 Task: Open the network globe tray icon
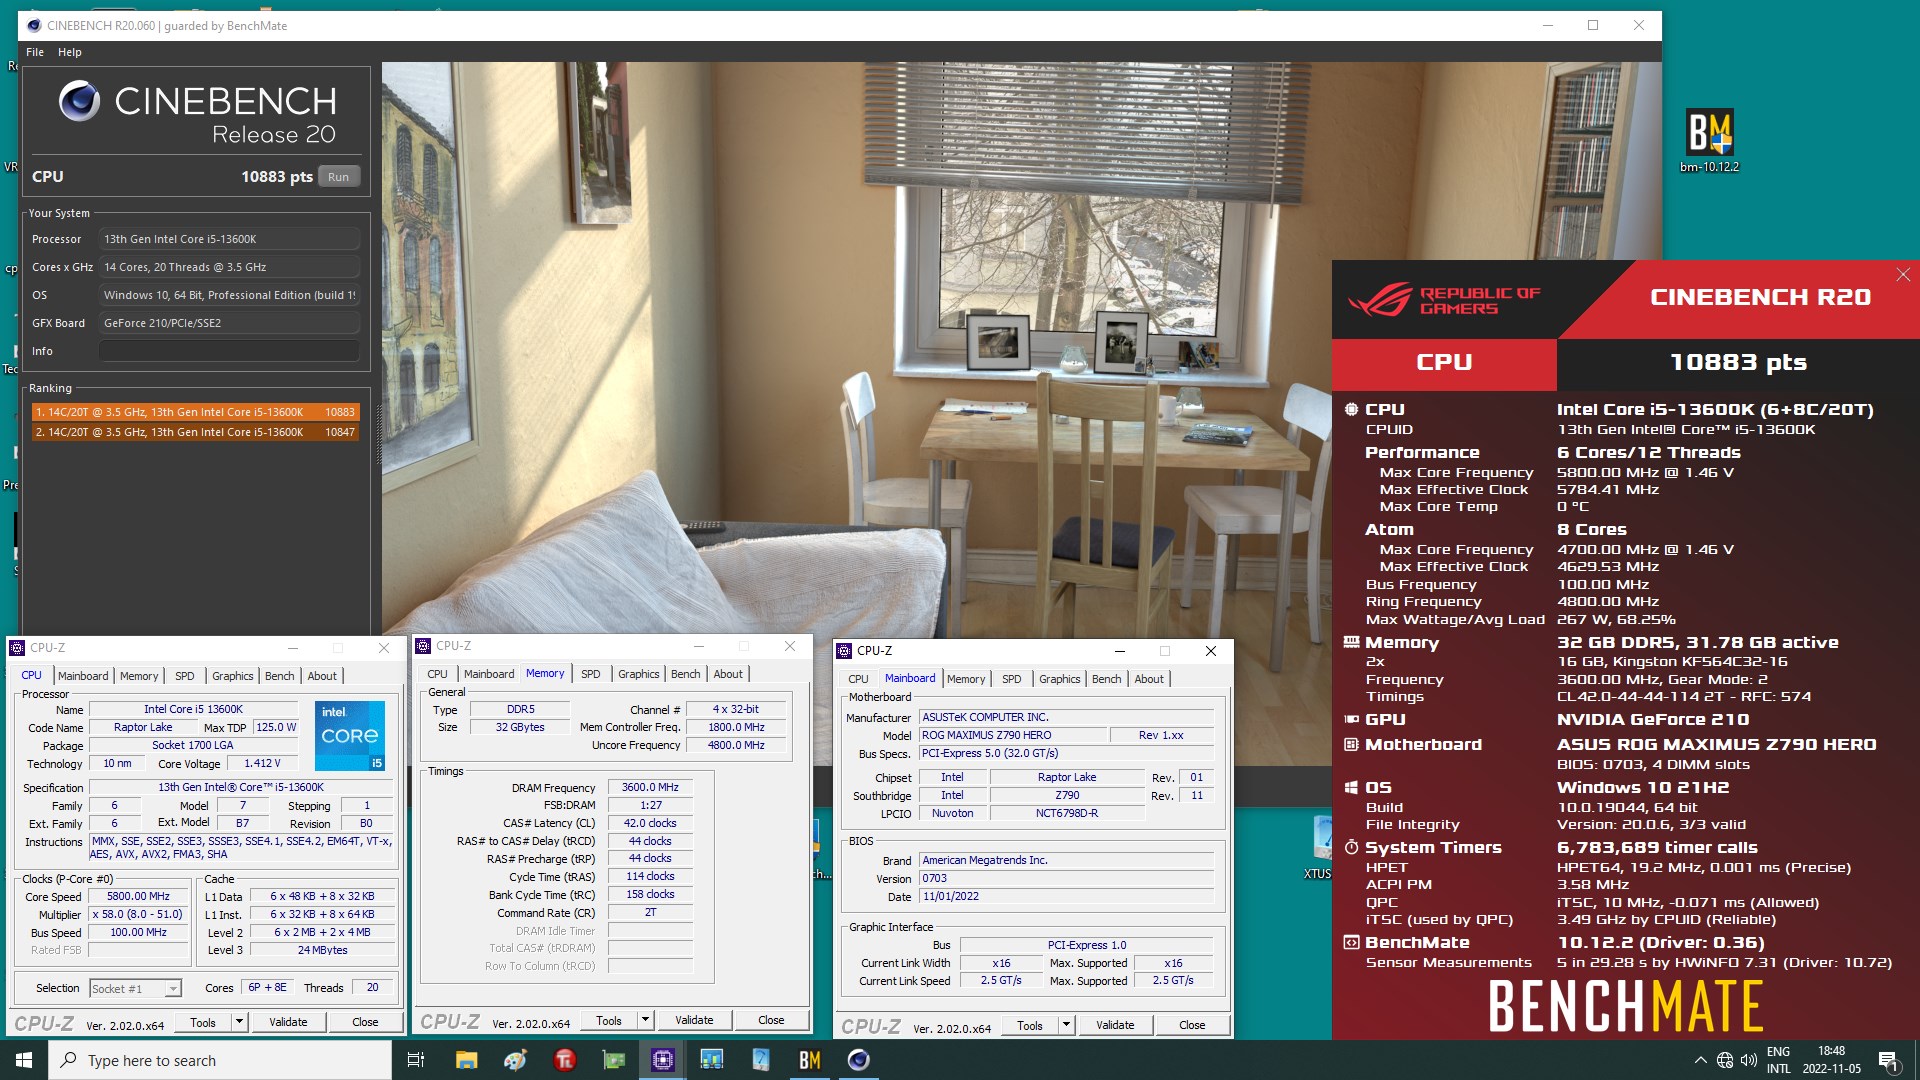(x=1725, y=1060)
